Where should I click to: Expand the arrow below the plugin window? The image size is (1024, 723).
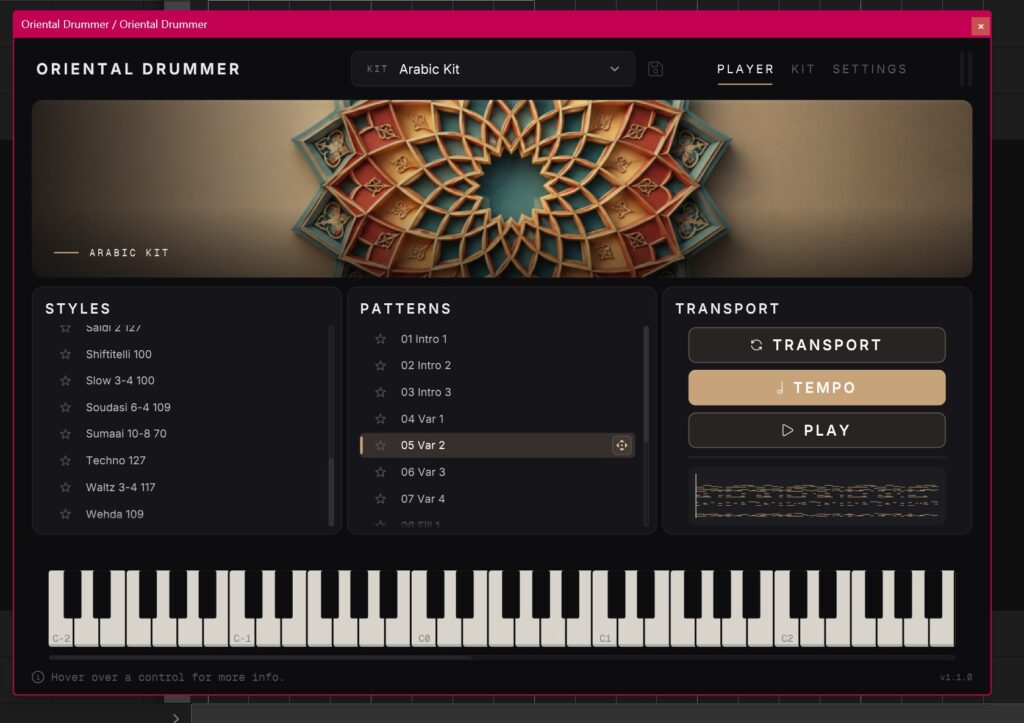pos(176,717)
